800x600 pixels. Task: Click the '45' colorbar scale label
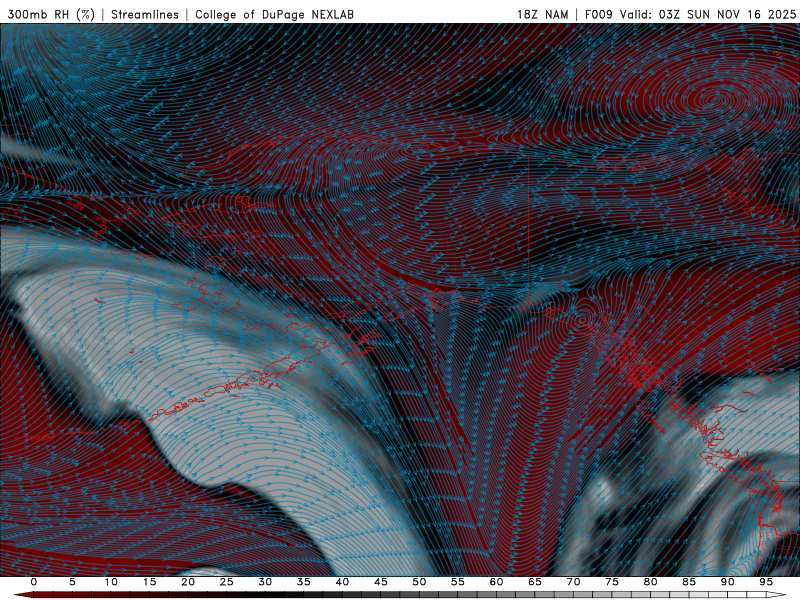(x=381, y=582)
